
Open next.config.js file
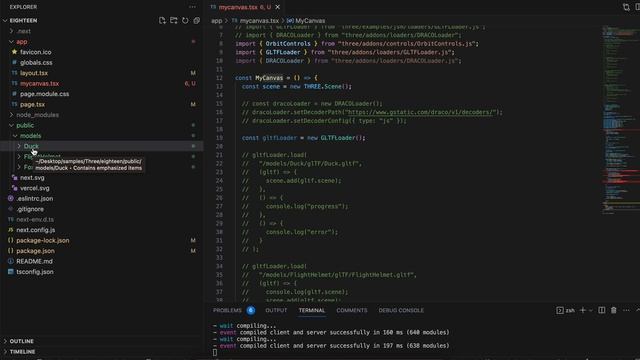[36, 230]
